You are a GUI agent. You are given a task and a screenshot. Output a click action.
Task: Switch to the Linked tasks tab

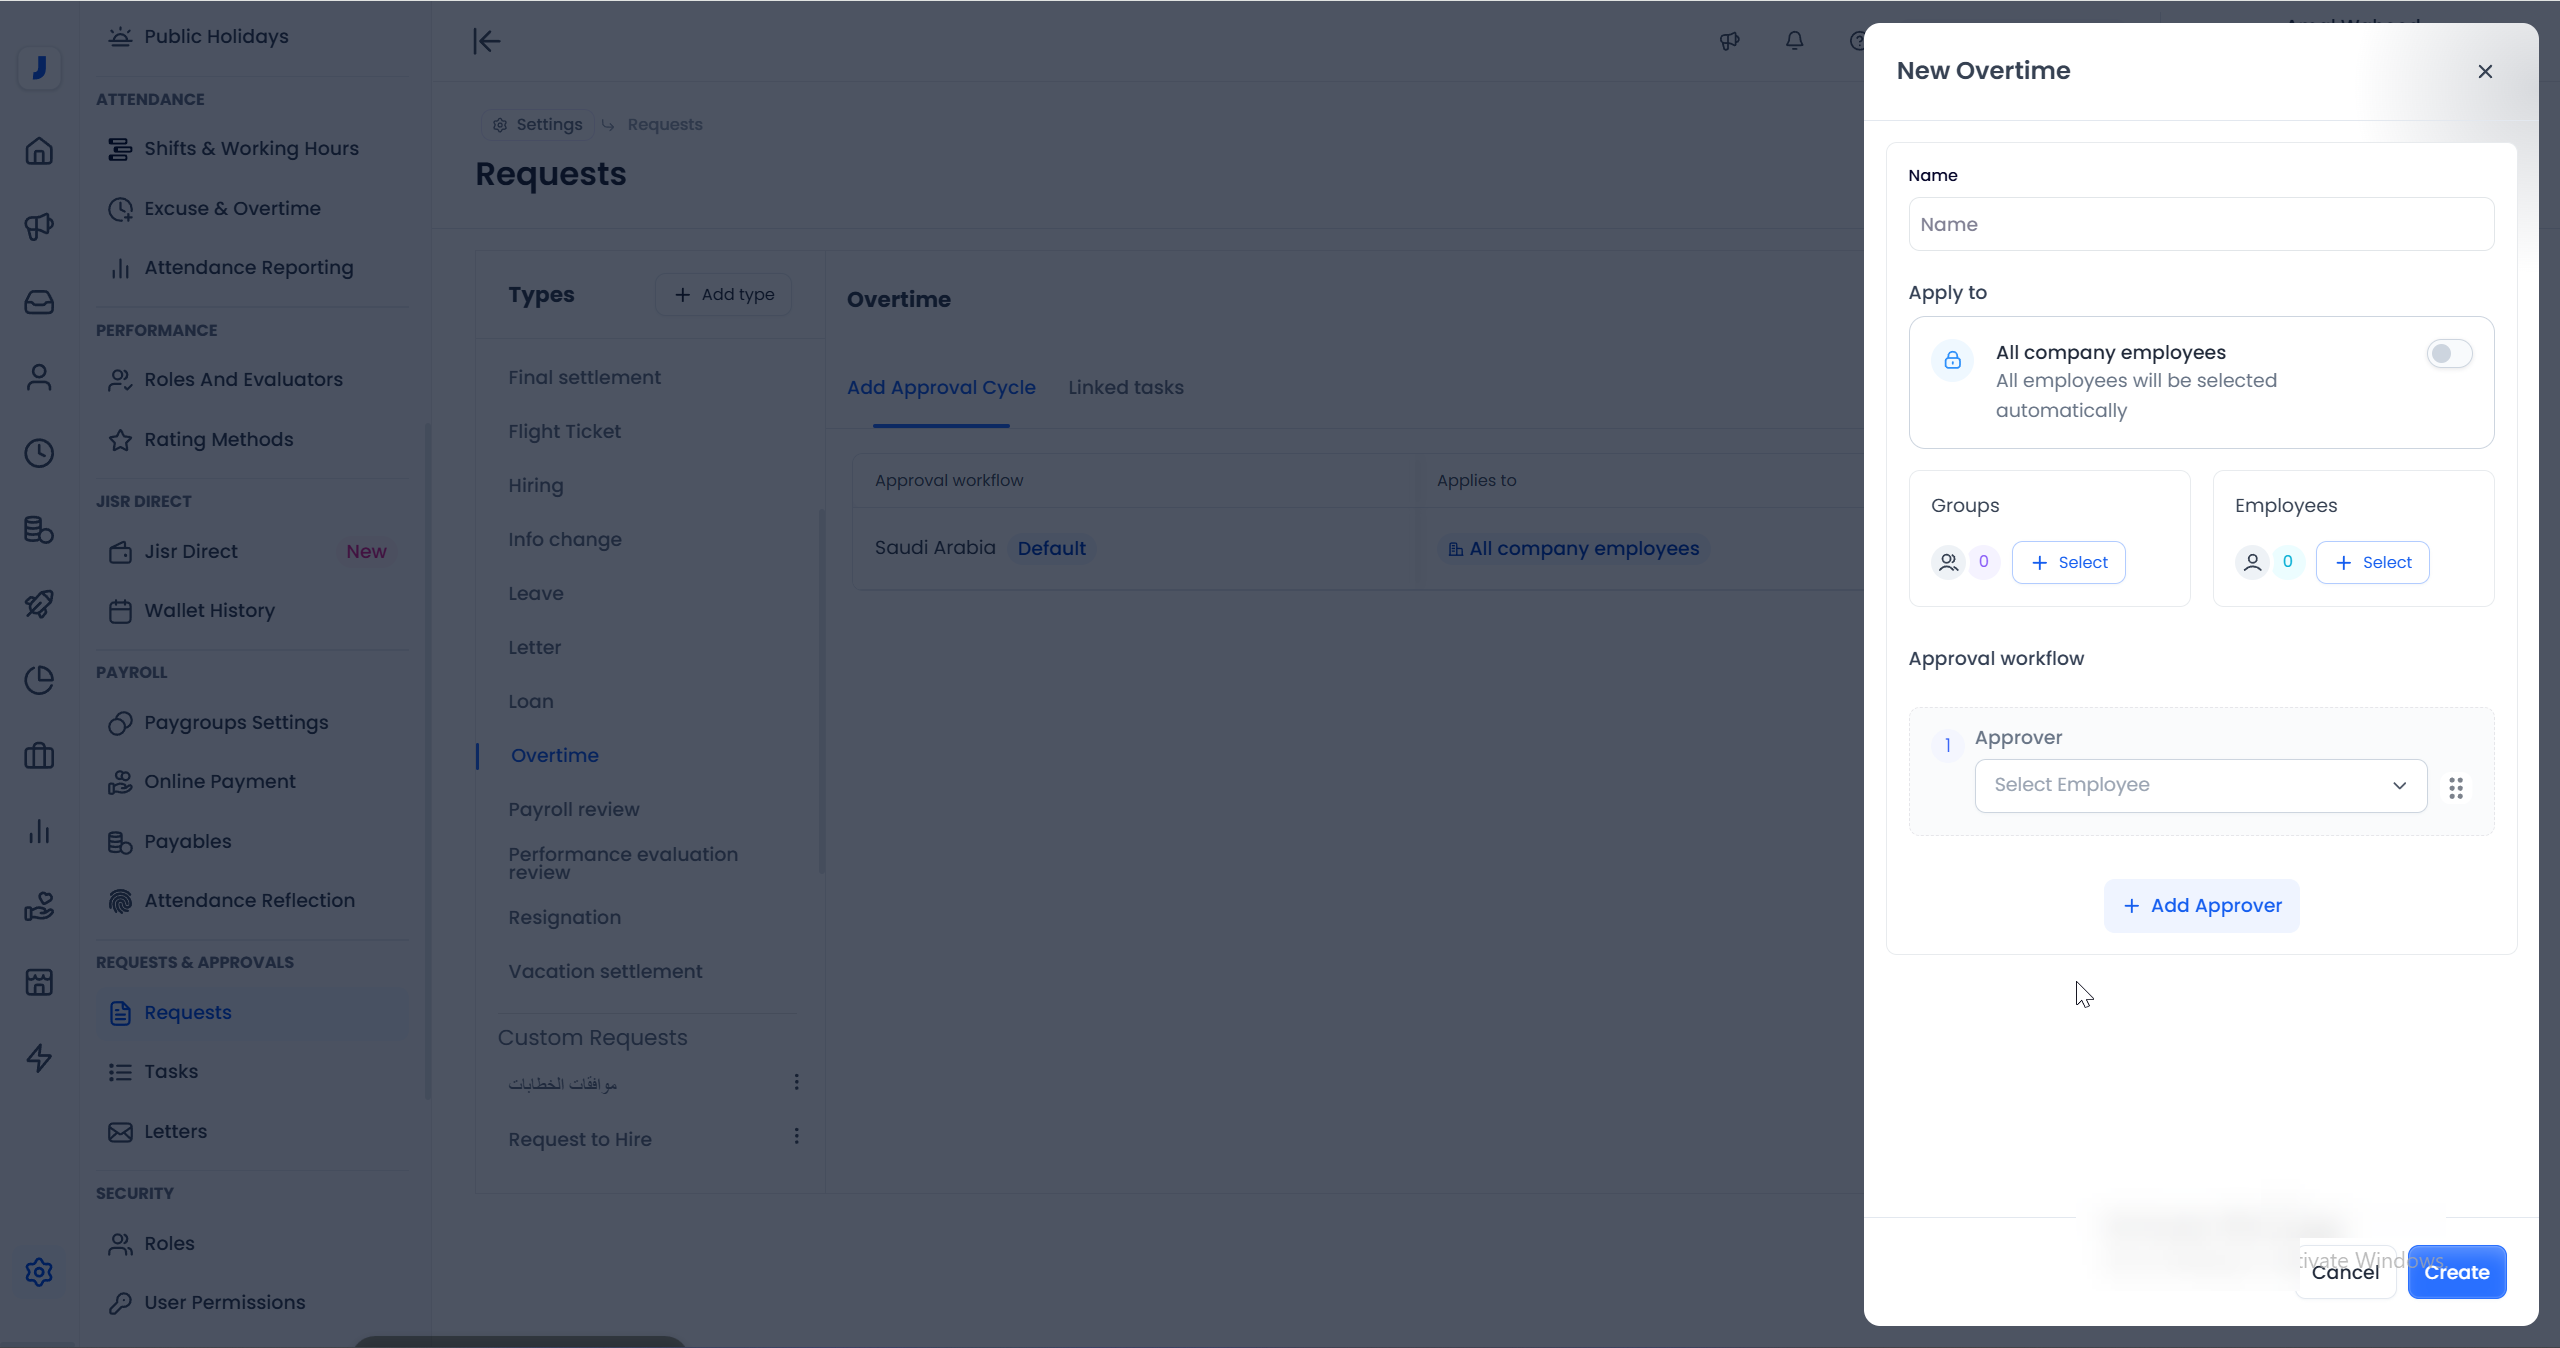[1125, 388]
